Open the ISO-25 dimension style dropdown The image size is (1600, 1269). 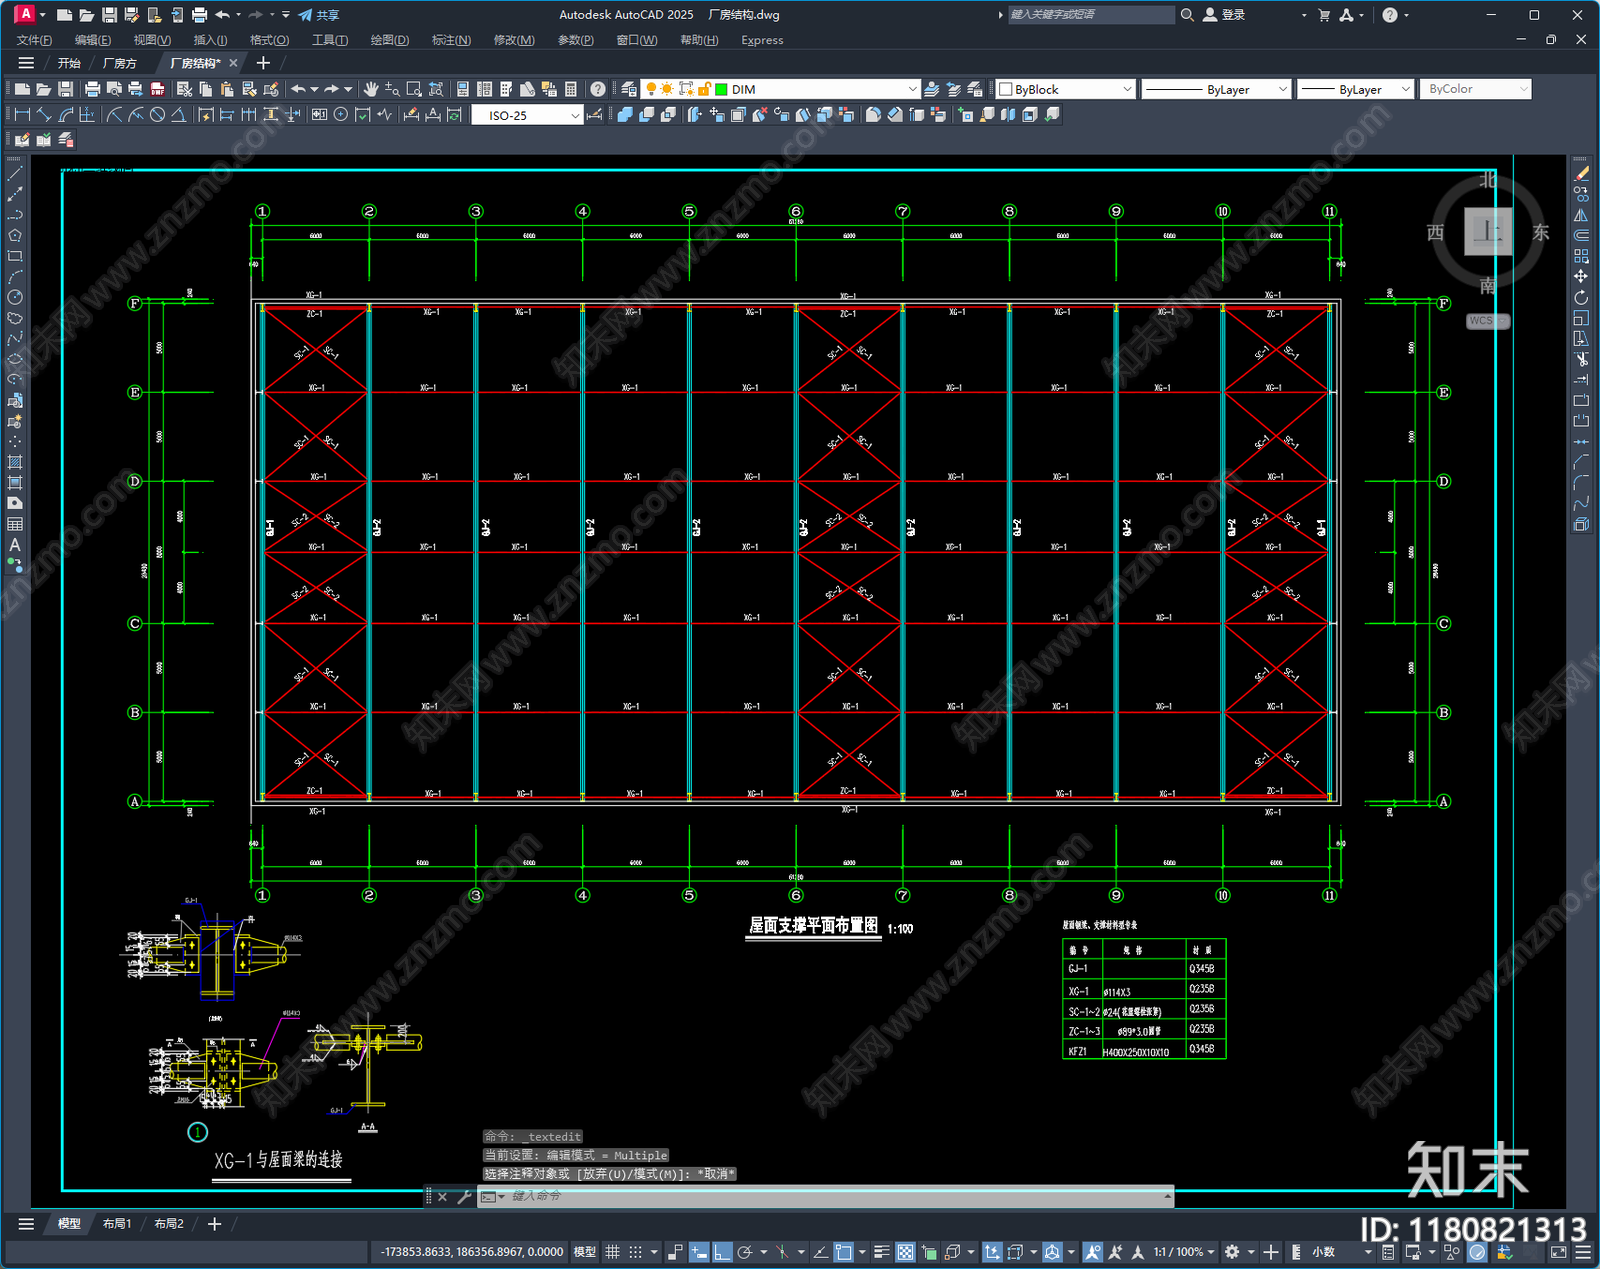(x=574, y=115)
